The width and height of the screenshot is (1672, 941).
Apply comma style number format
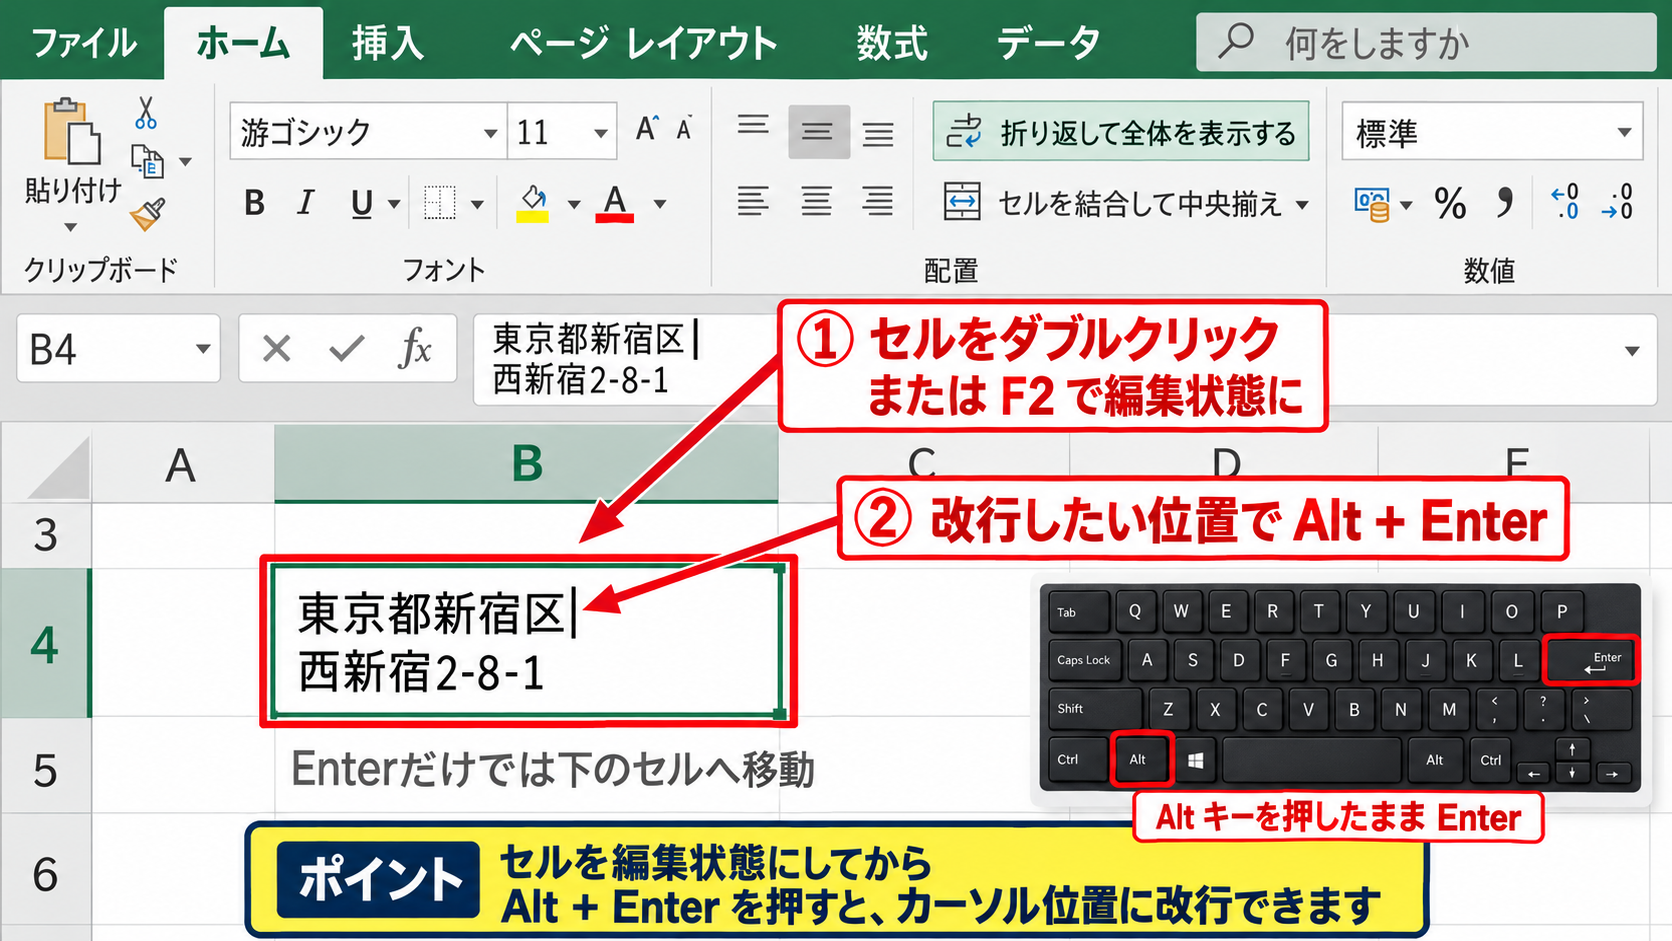pos(1505,203)
